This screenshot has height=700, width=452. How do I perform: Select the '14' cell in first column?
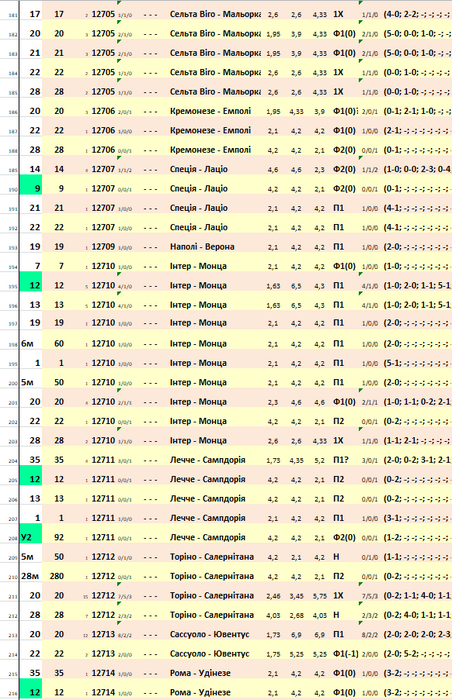35,169
